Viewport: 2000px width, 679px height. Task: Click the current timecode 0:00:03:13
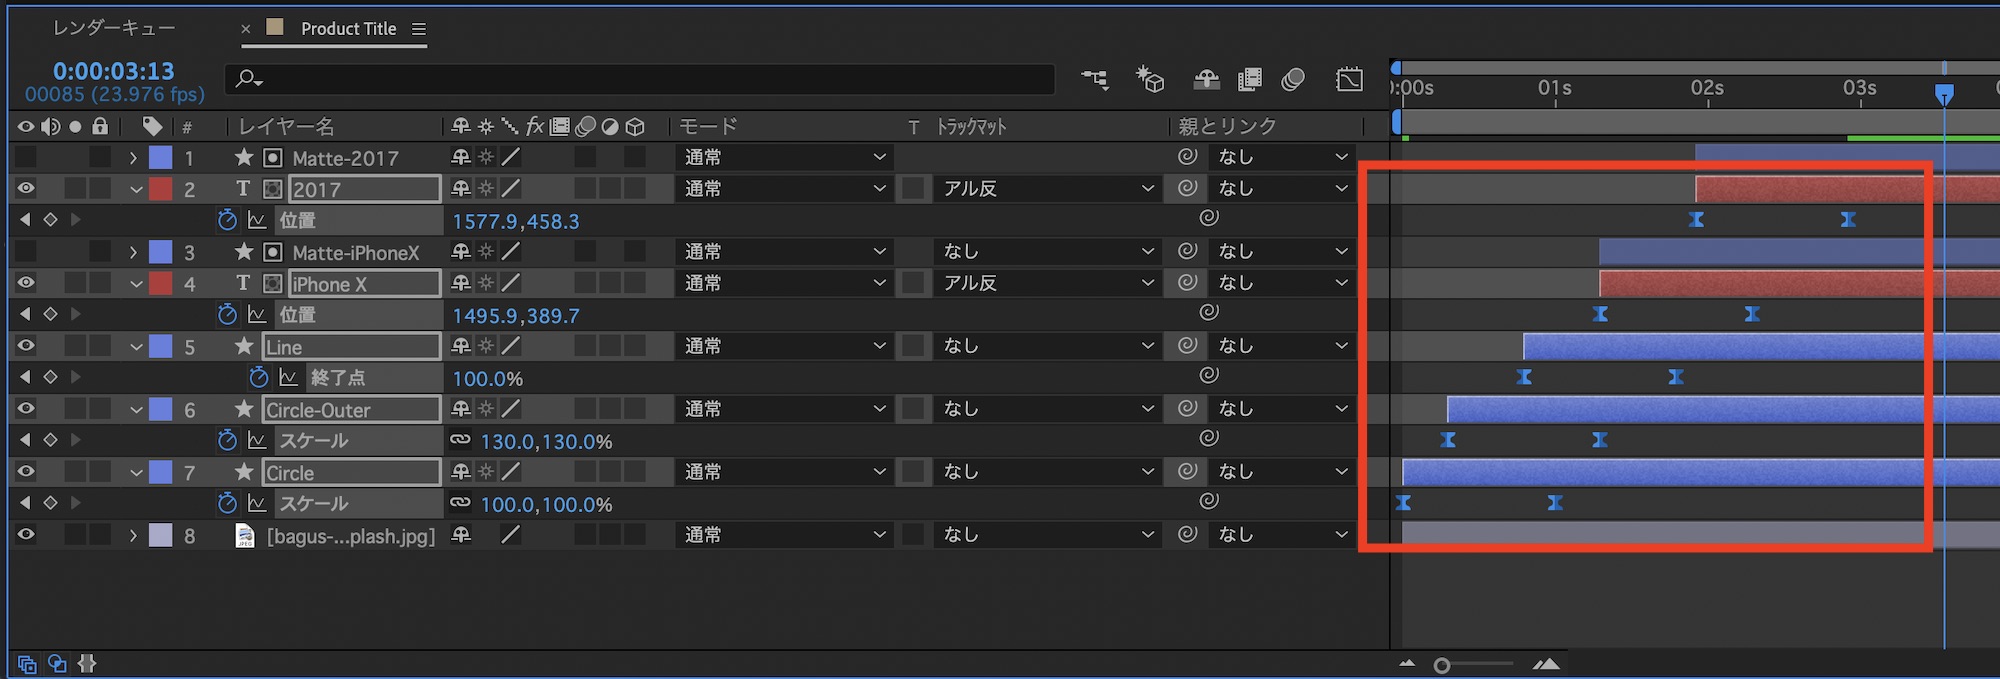pyautogui.click(x=113, y=71)
